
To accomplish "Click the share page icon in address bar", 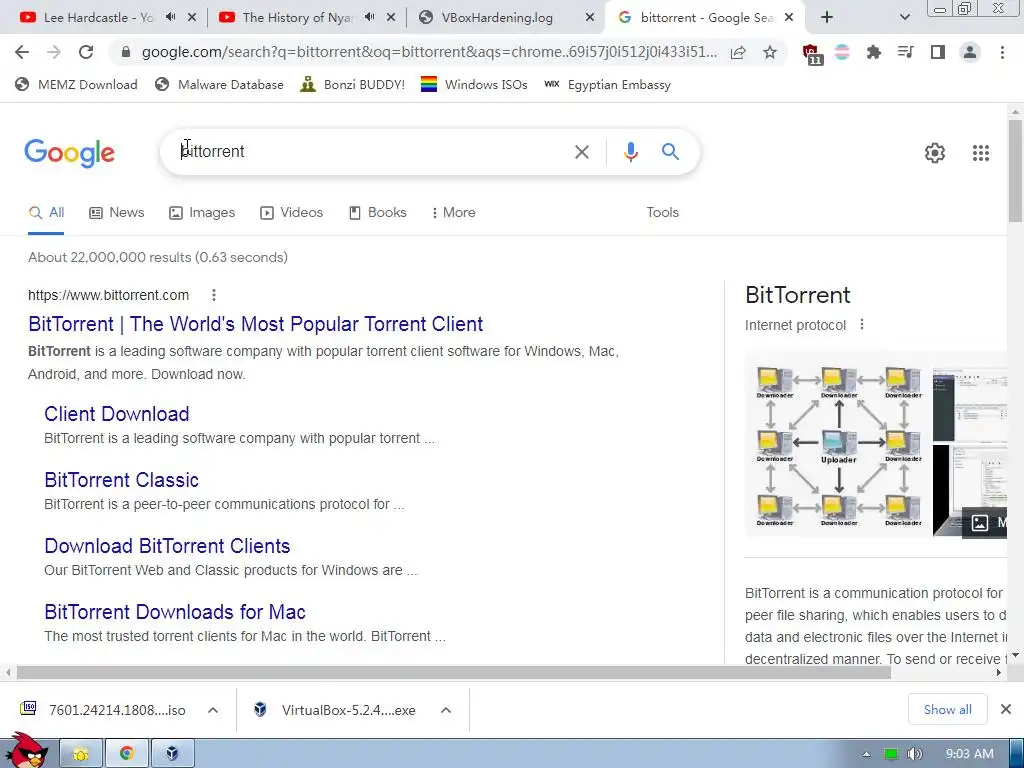I will click(x=738, y=52).
